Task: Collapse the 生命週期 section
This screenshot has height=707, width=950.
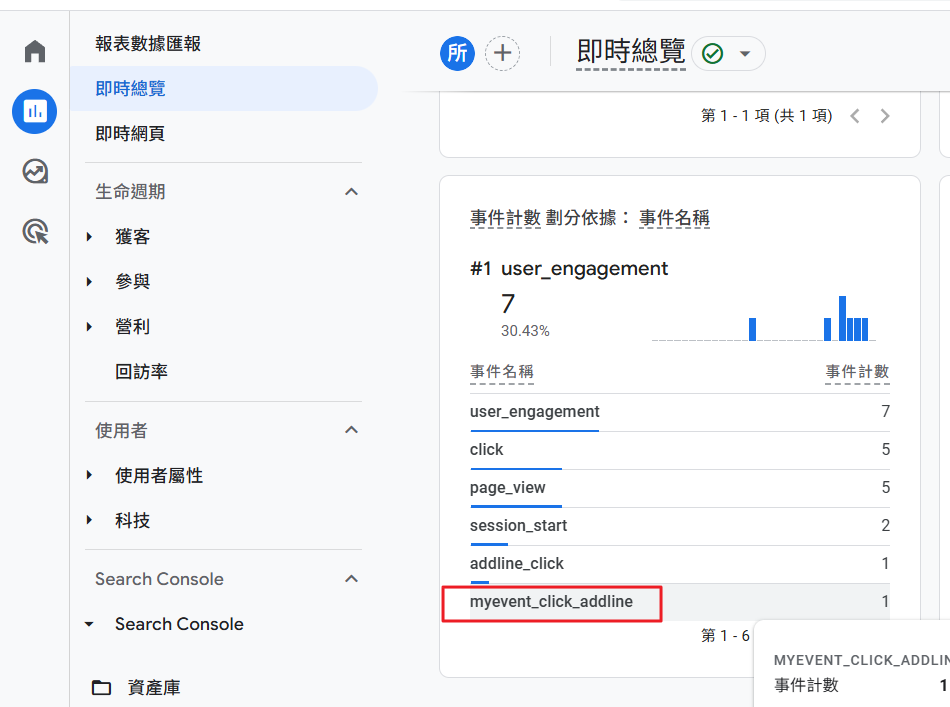Action: (351, 191)
